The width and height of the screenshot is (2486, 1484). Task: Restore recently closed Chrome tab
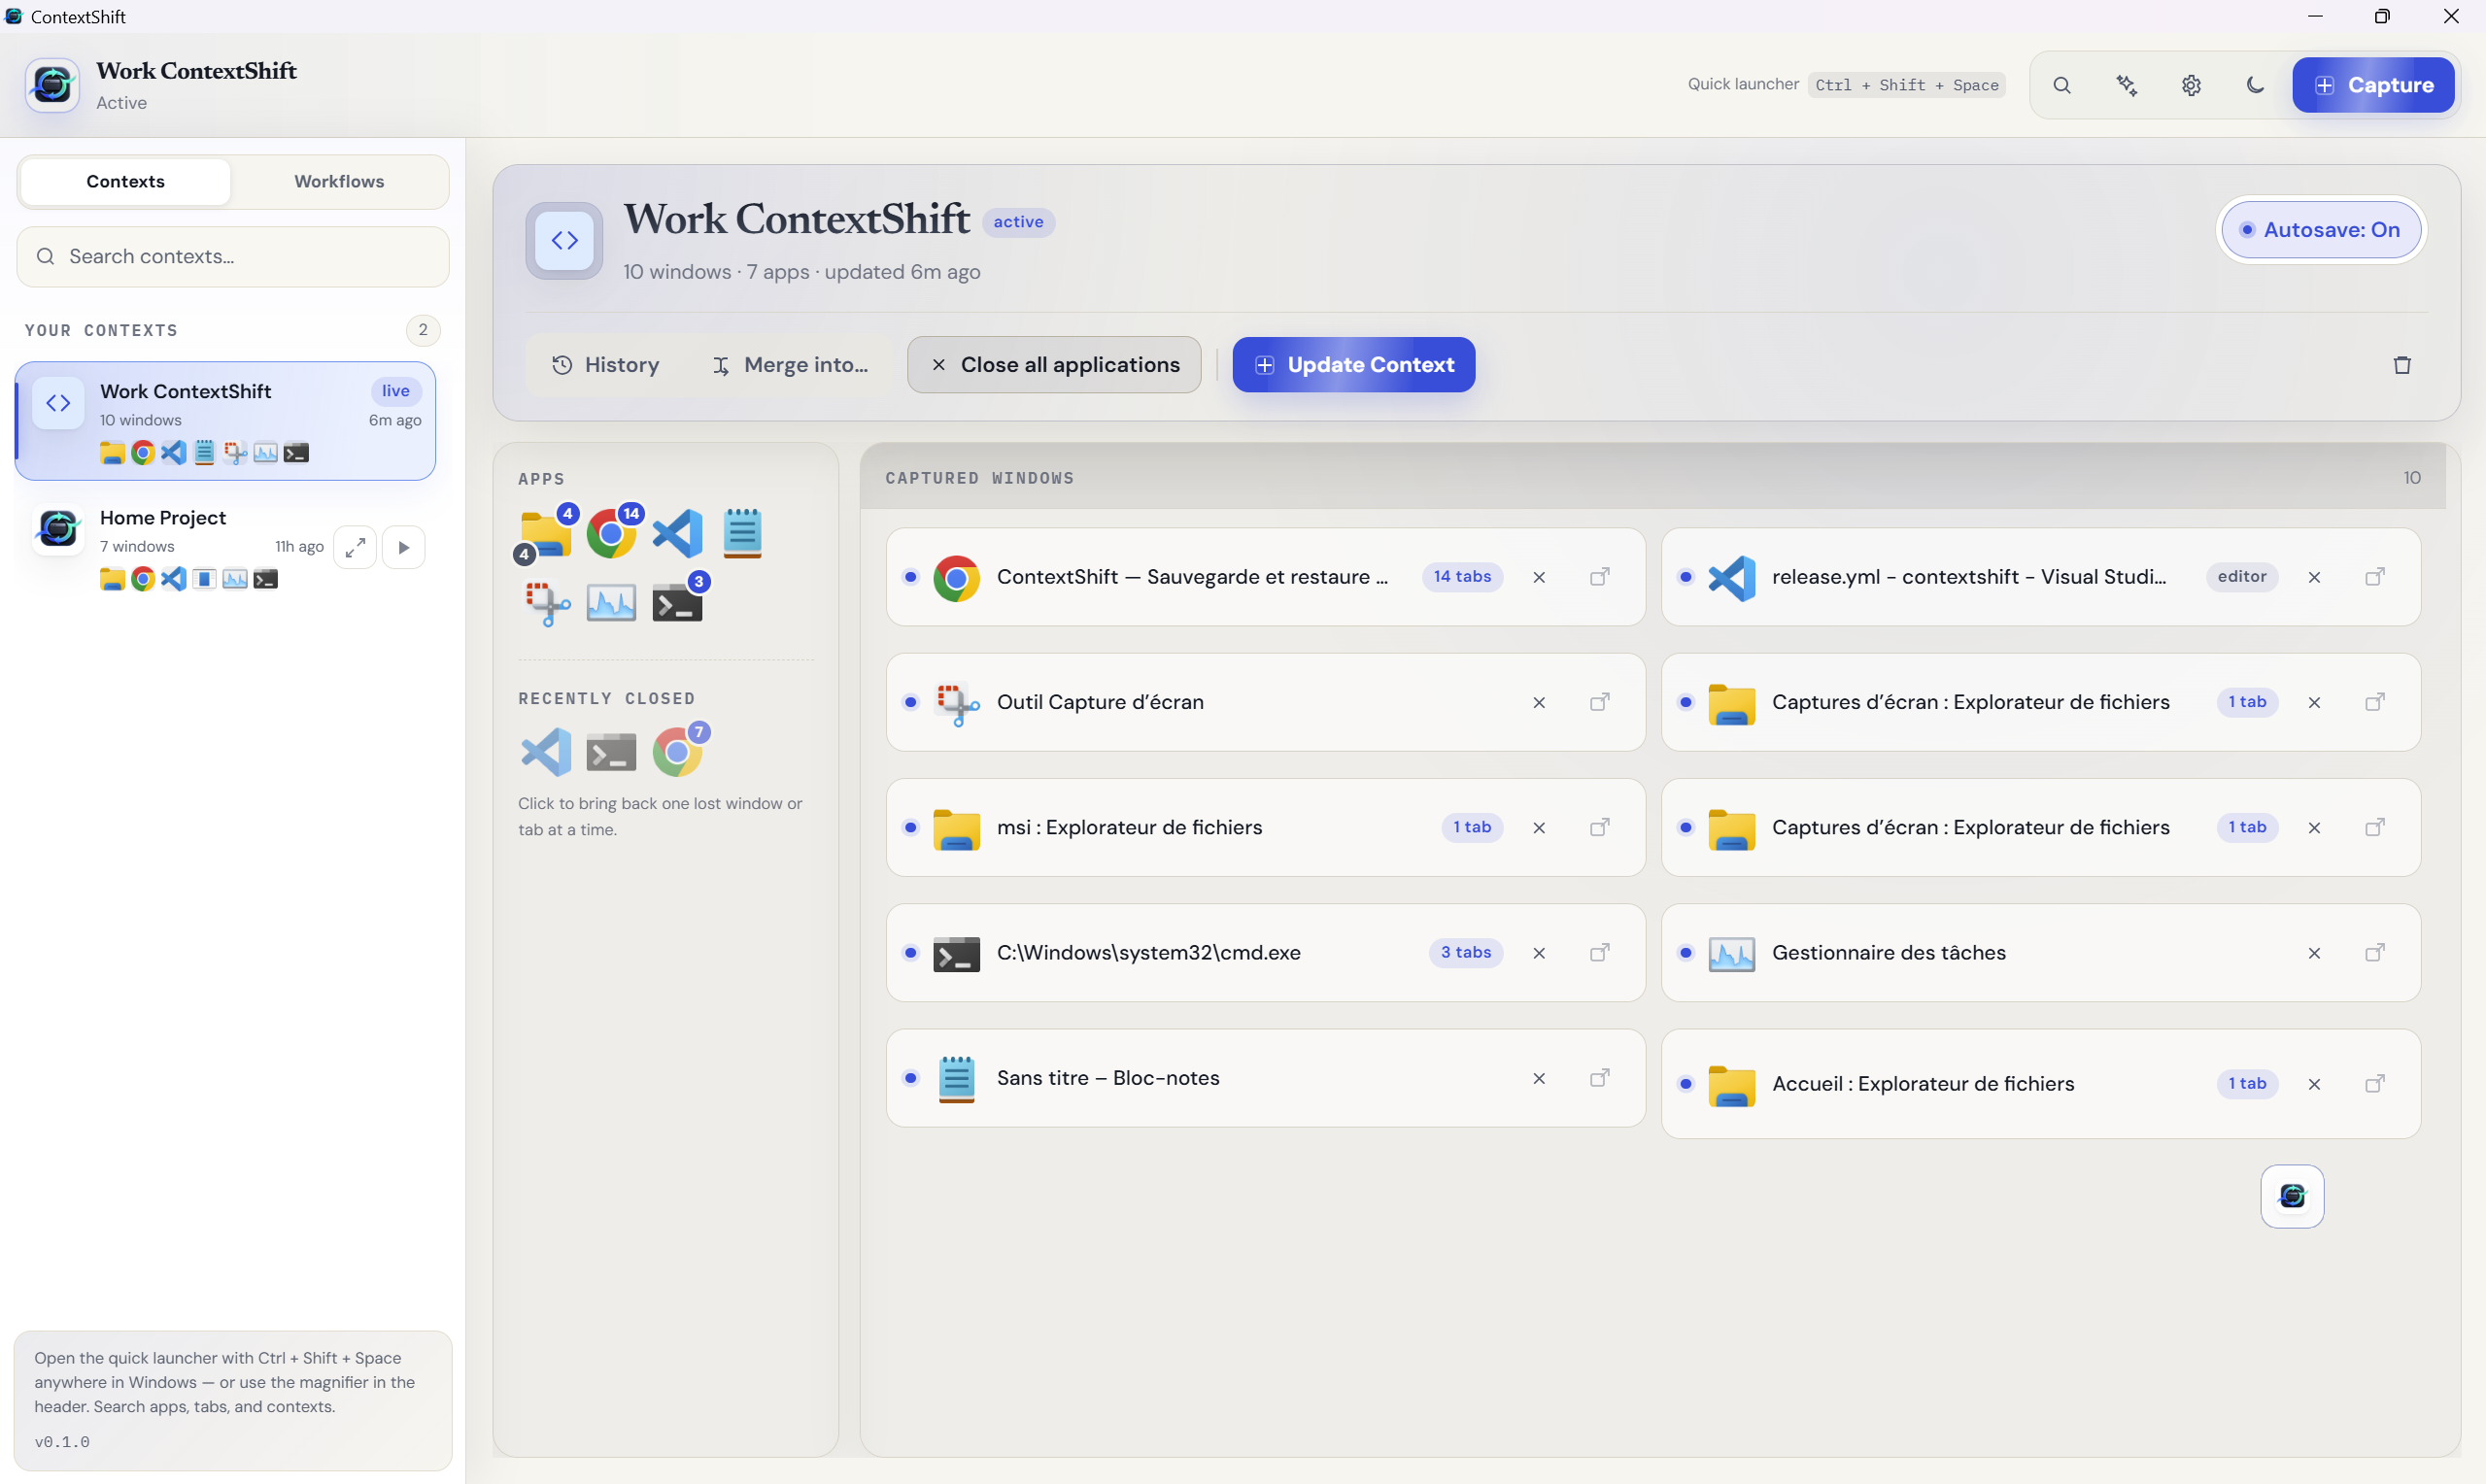(678, 752)
